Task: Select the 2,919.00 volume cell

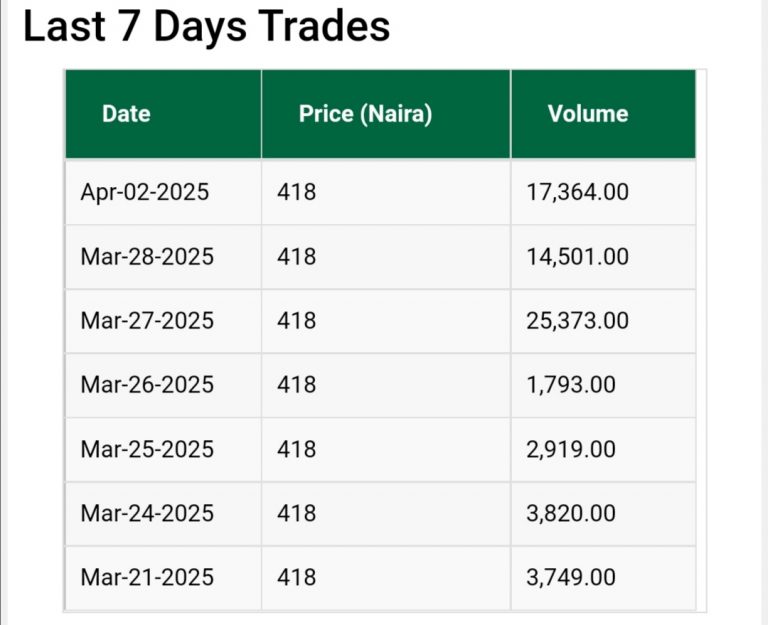Action: click(x=571, y=449)
